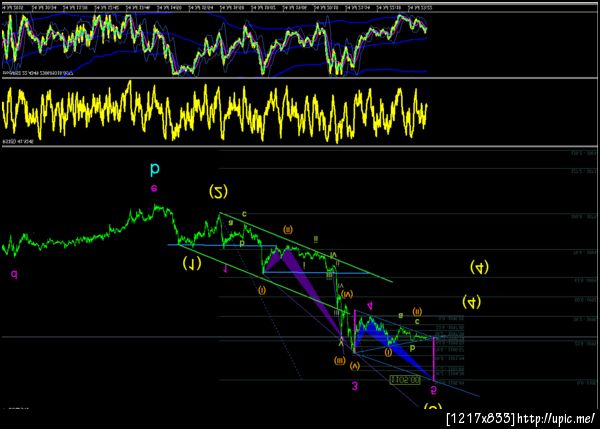600x429 pixels.
Task: Select the yellow "(2)" wave label at the channel start
Action: click(x=218, y=191)
